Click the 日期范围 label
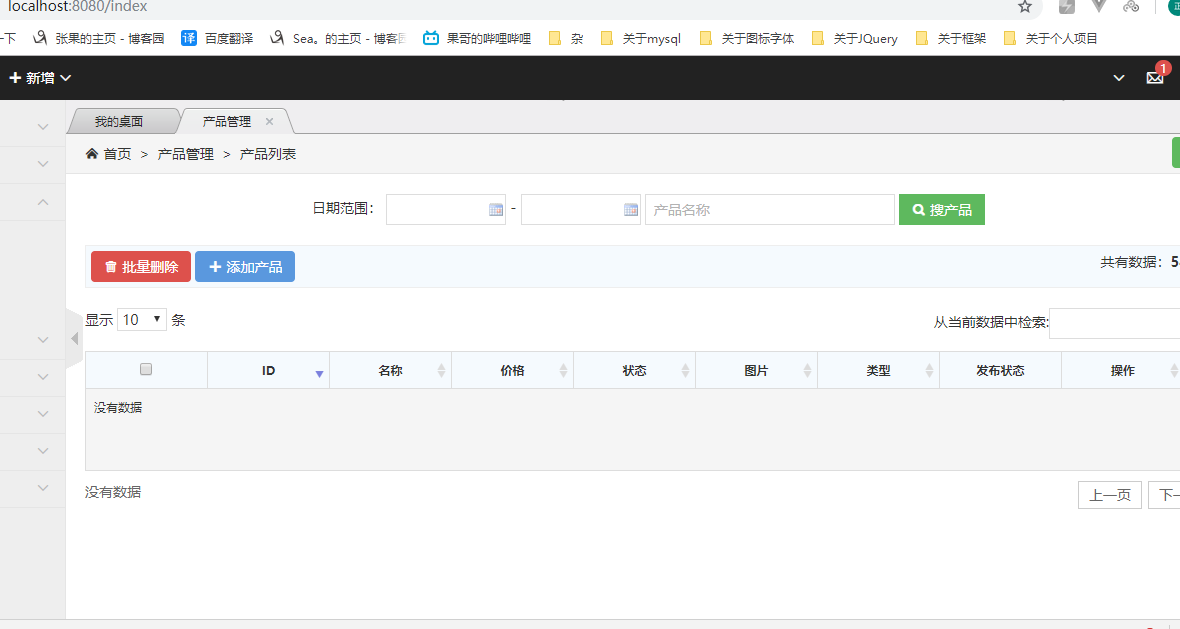This screenshot has width=1180, height=629. click(342, 208)
